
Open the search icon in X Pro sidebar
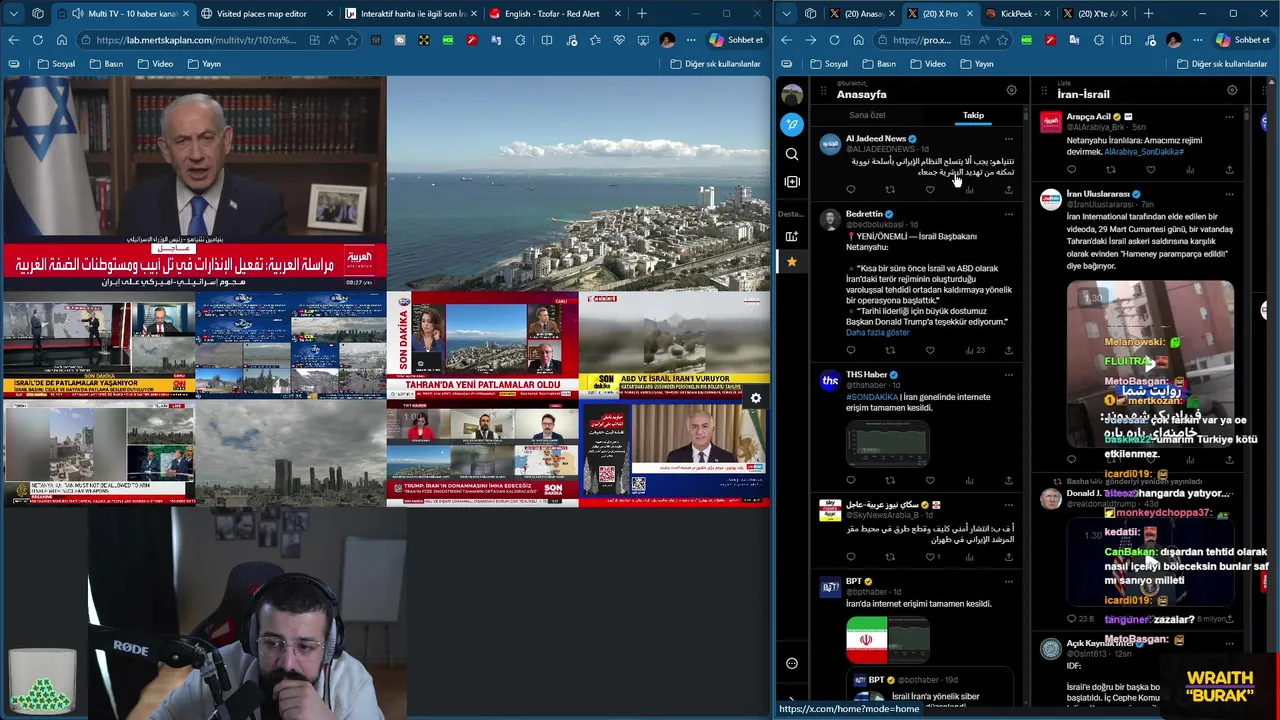coord(792,154)
